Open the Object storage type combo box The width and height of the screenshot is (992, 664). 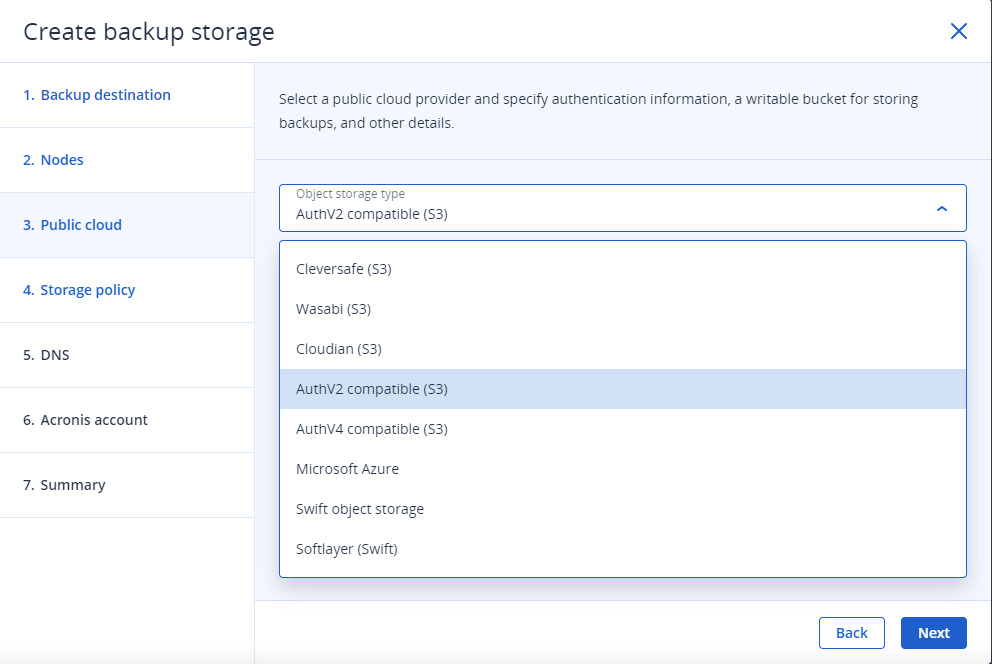click(x=623, y=208)
